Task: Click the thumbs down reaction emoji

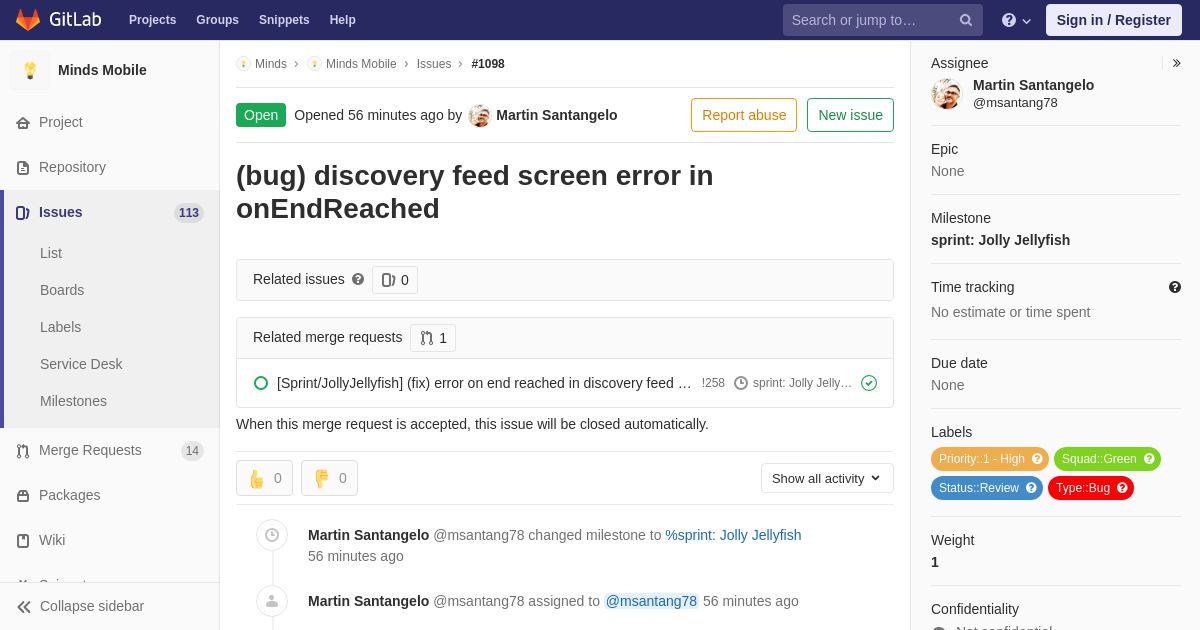Action: click(322, 478)
